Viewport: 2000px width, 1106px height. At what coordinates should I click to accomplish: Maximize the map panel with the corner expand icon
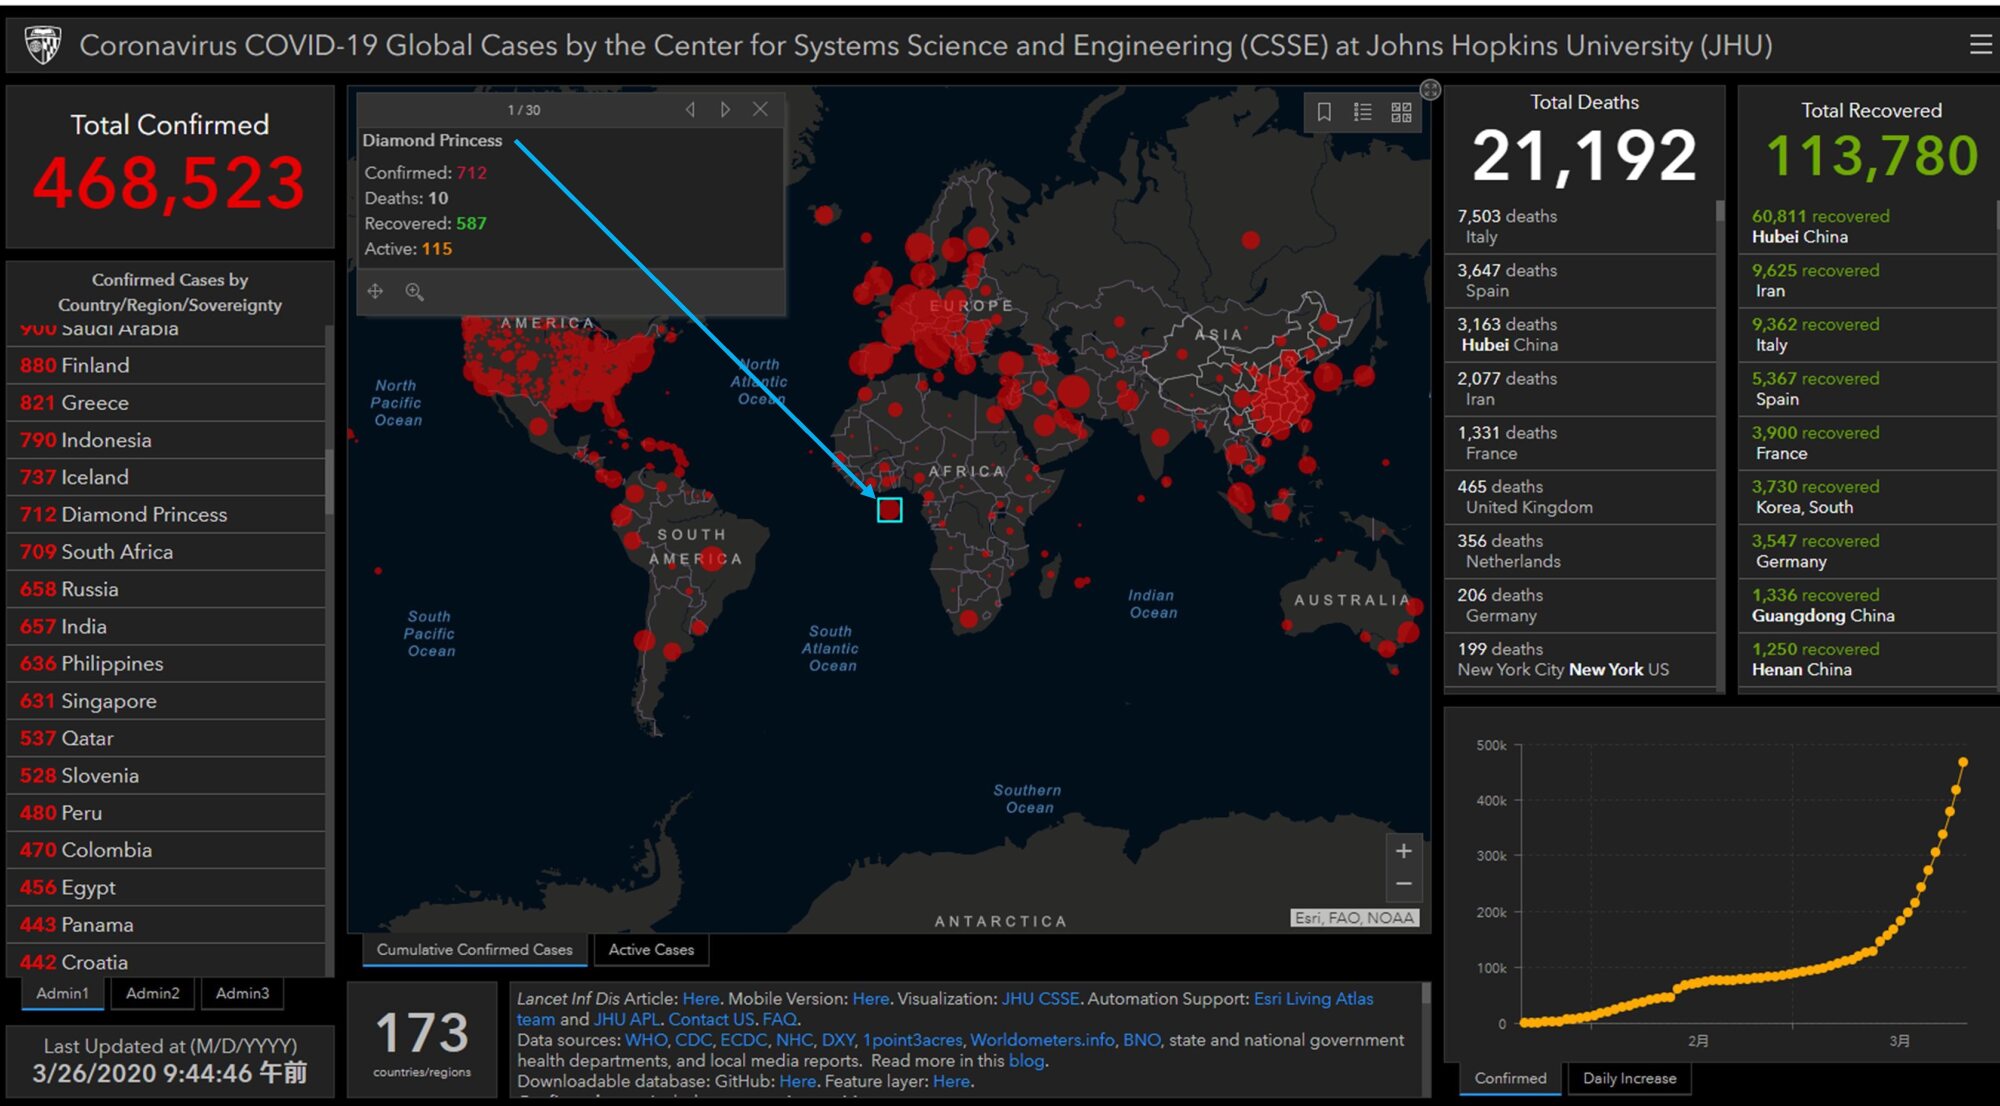coord(1431,90)
